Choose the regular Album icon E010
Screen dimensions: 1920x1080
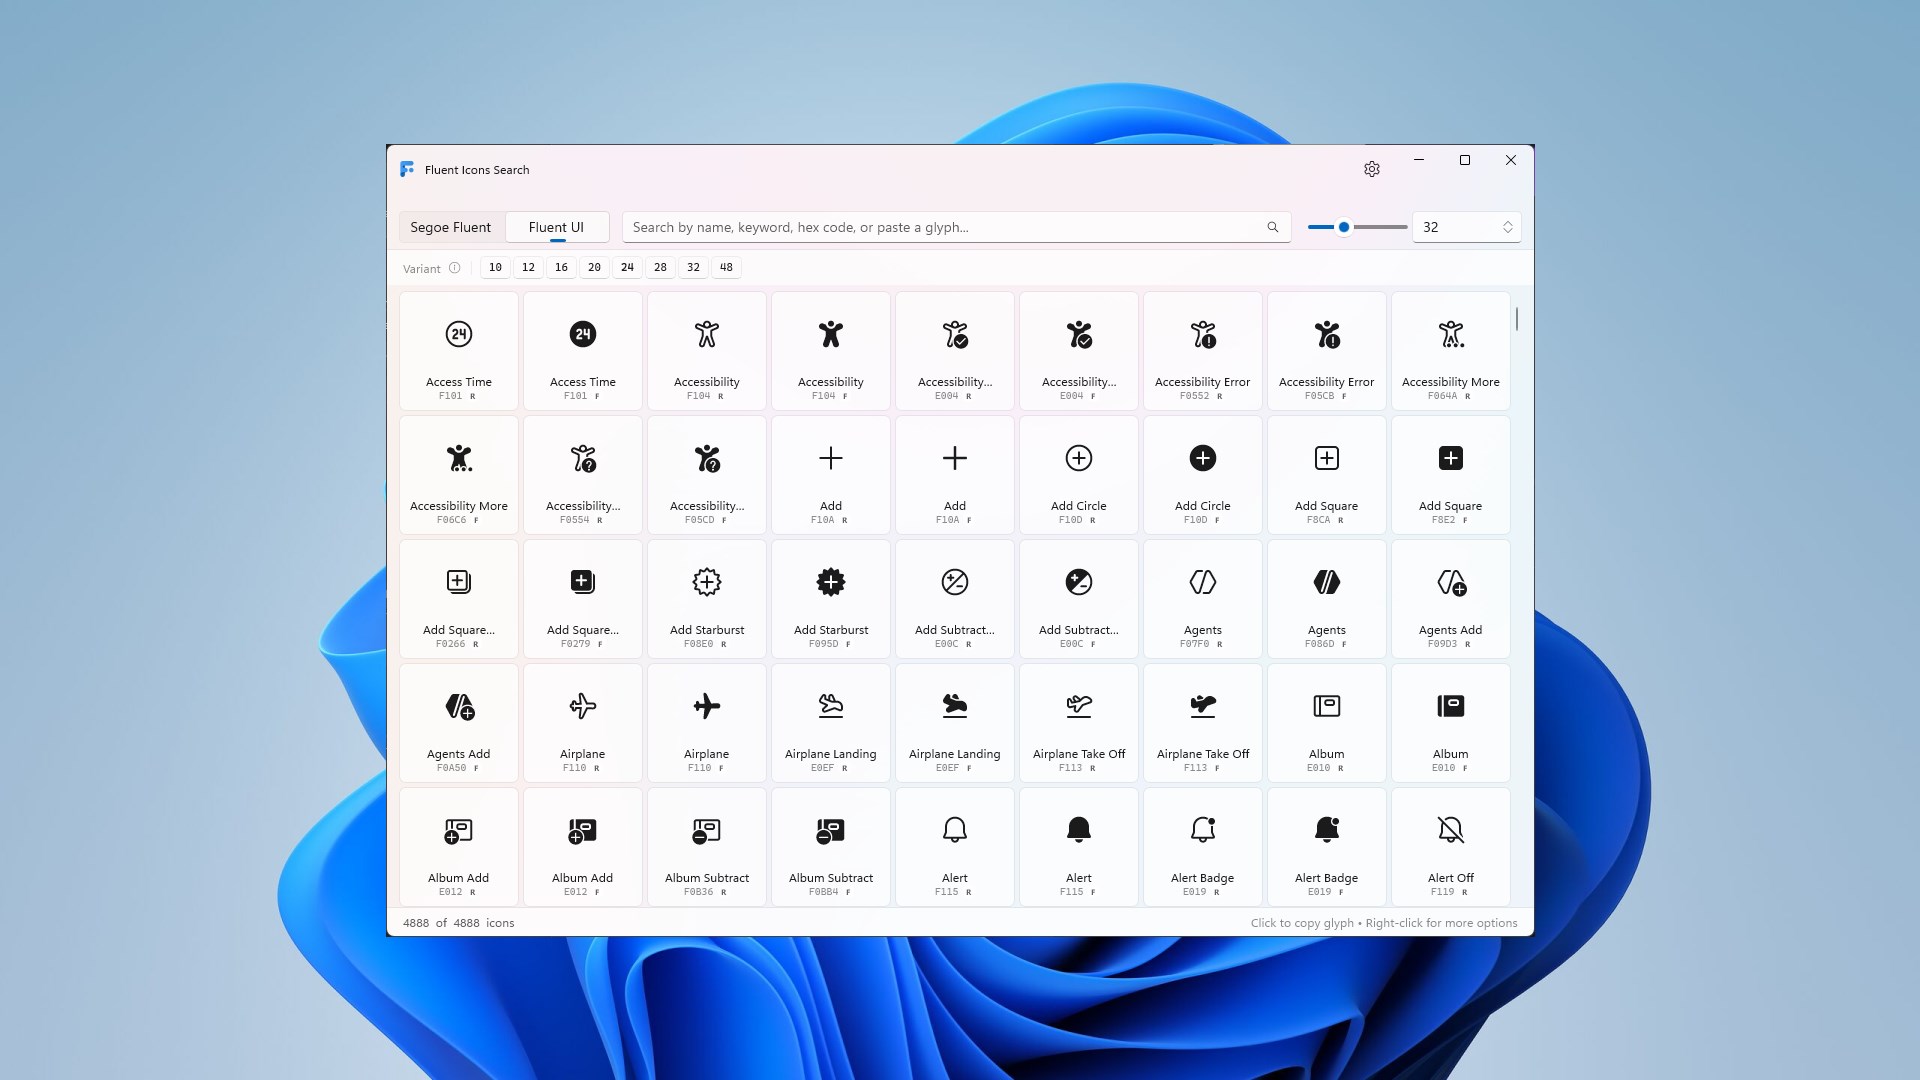click(x=1327, y=723)
